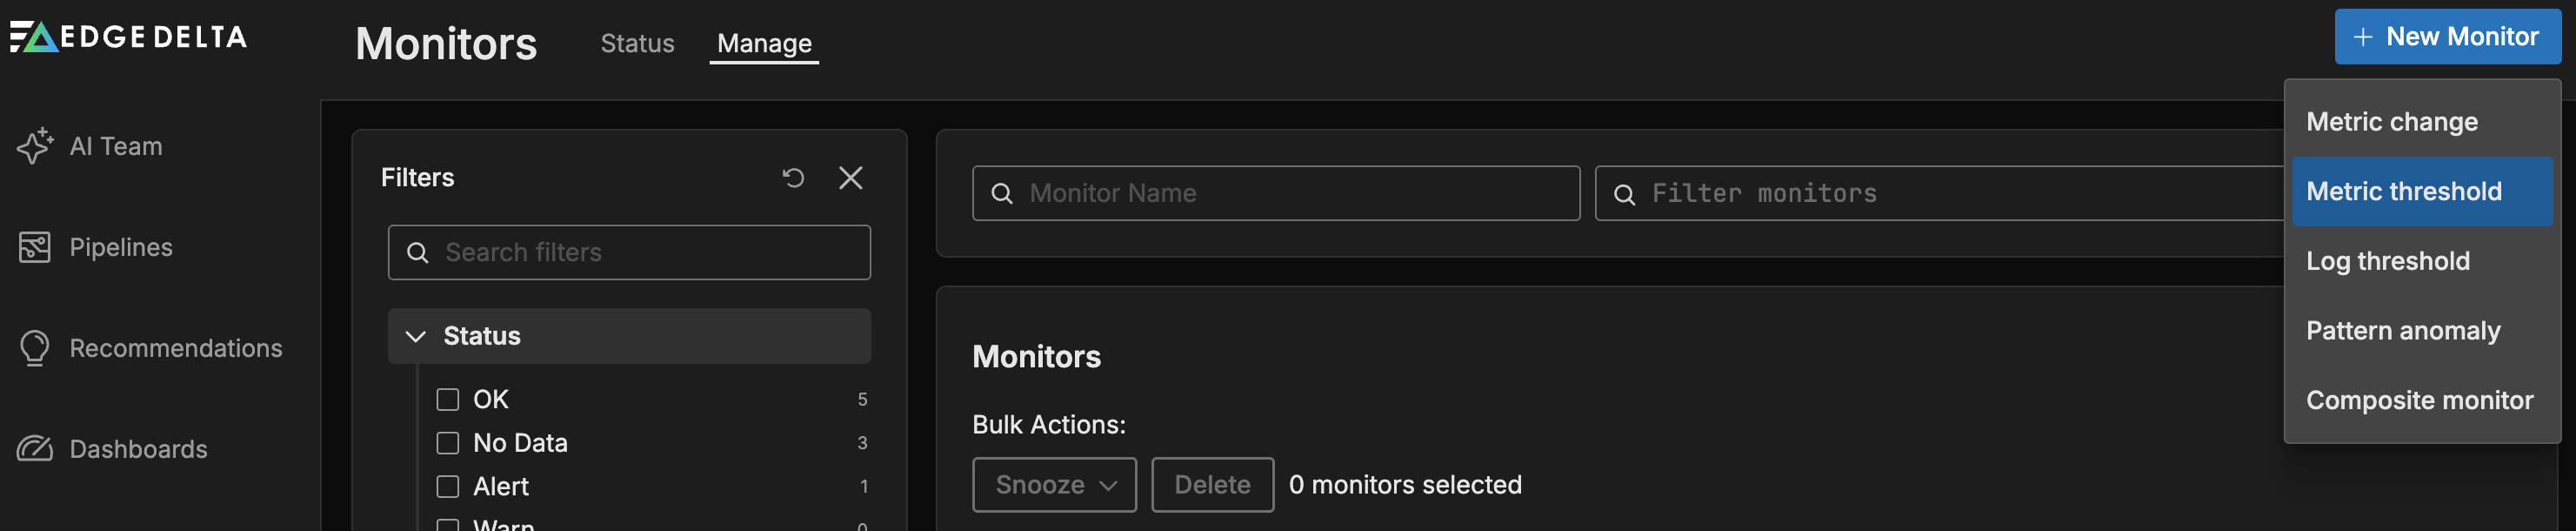Open the Dashboards gauge icon
Viewport: 2576px width, 531px height.
(x=34, y=449)
